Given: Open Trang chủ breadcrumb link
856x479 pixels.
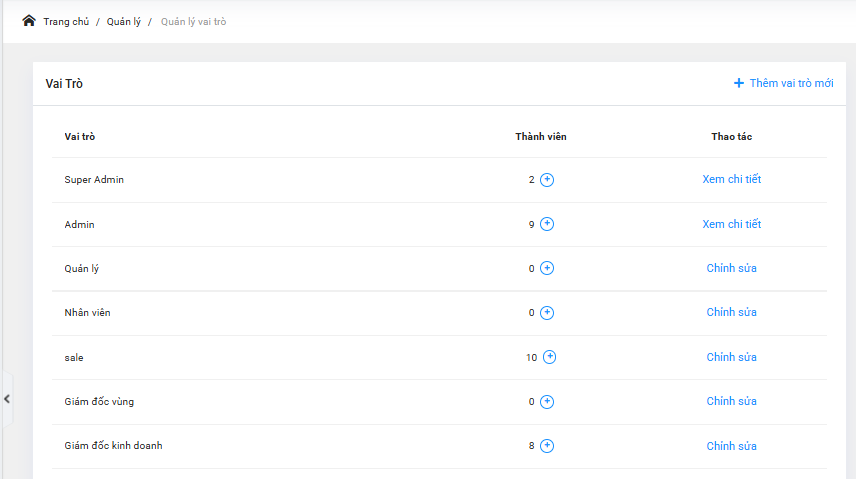Looking at the screenshot, I should pos(66,21).
